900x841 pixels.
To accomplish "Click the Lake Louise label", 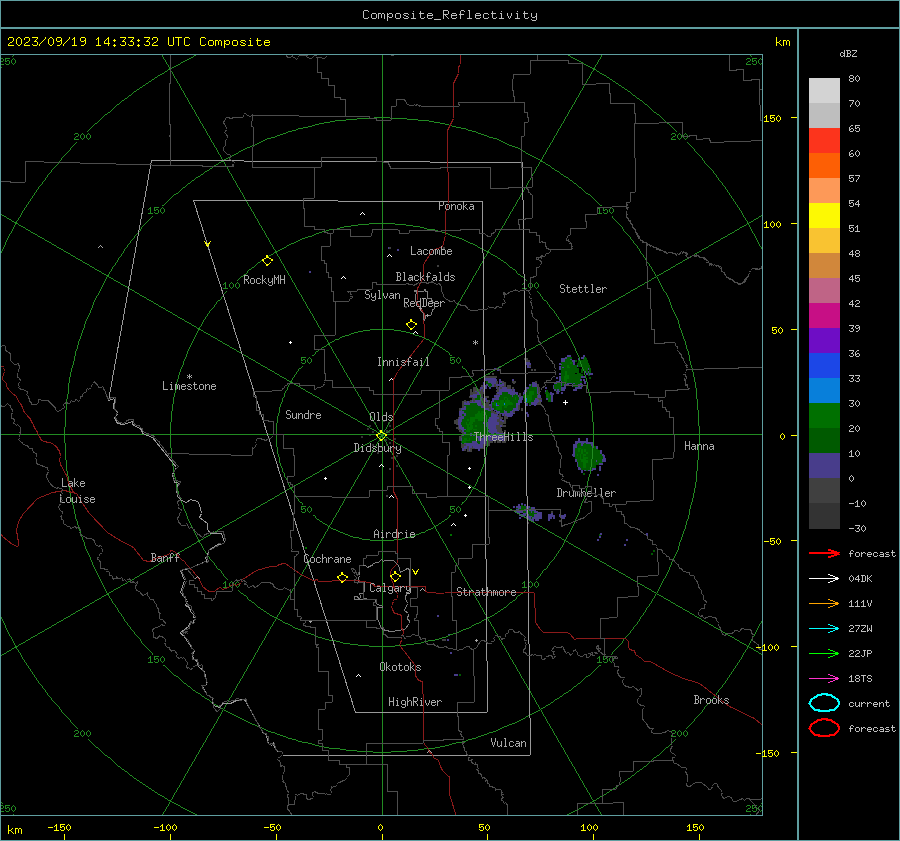I will coord(77,491).
